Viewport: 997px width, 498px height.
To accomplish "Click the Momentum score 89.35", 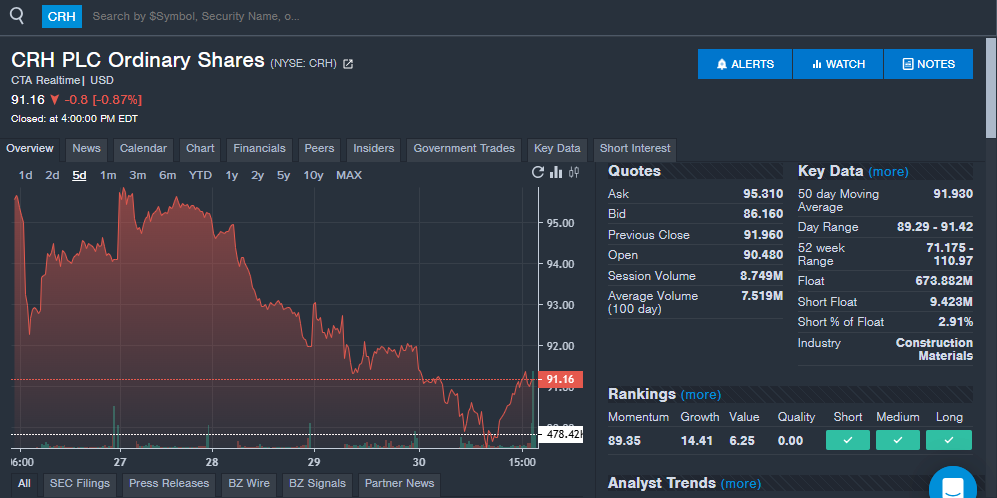I will (624, 441).
